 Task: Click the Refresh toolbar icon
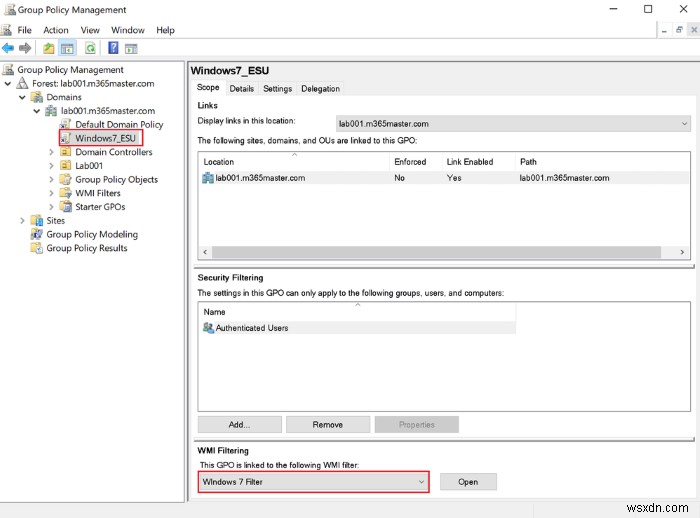(x=90, y=48)
